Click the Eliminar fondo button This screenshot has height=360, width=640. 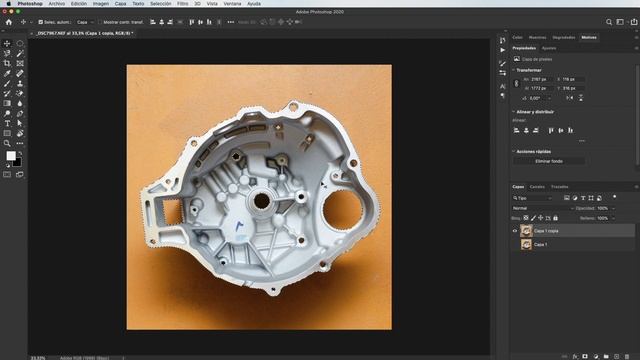549,161
